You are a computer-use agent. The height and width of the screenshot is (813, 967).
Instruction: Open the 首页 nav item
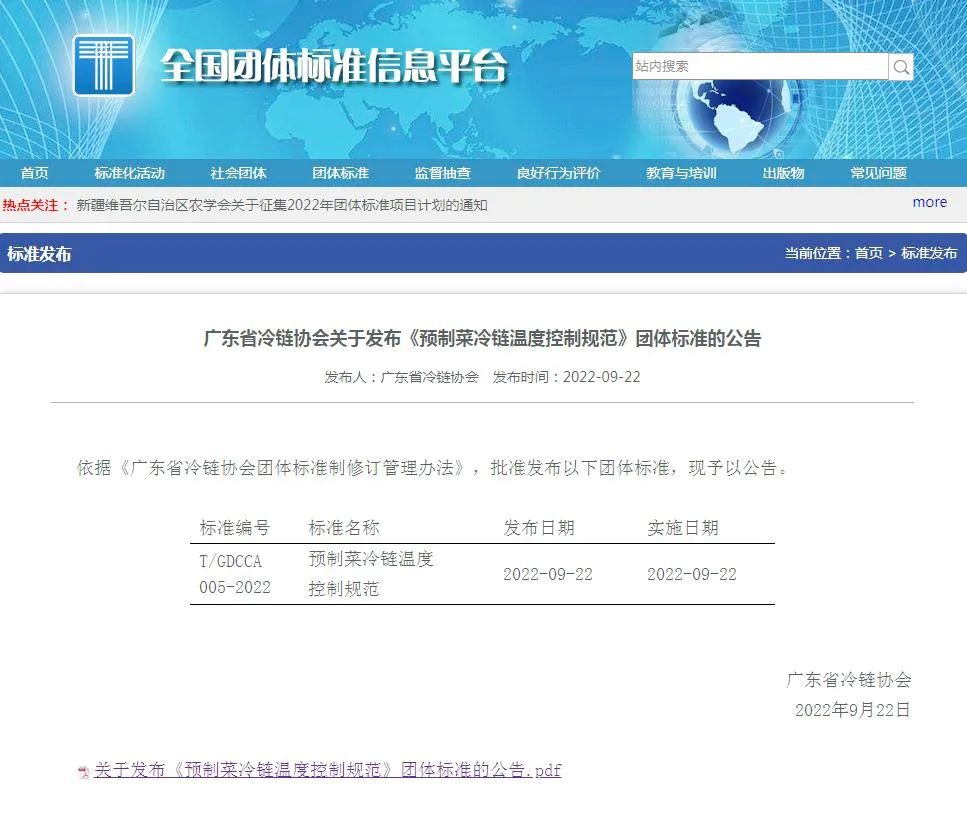pyautogui.click(x=34, y=173)
